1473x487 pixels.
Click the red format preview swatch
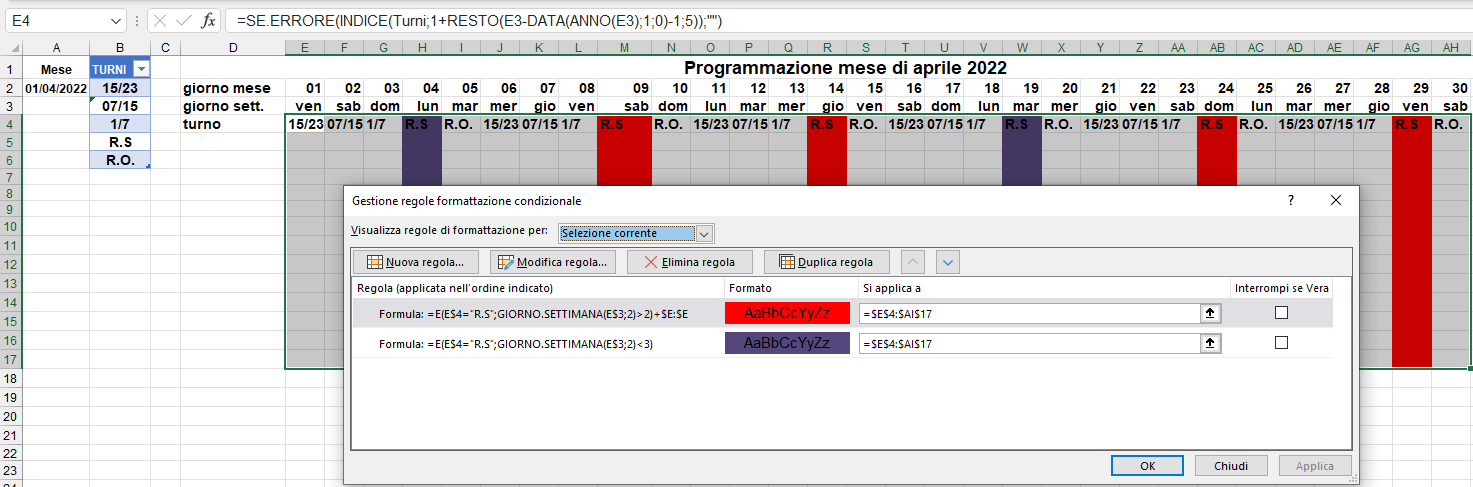point(787,313)
